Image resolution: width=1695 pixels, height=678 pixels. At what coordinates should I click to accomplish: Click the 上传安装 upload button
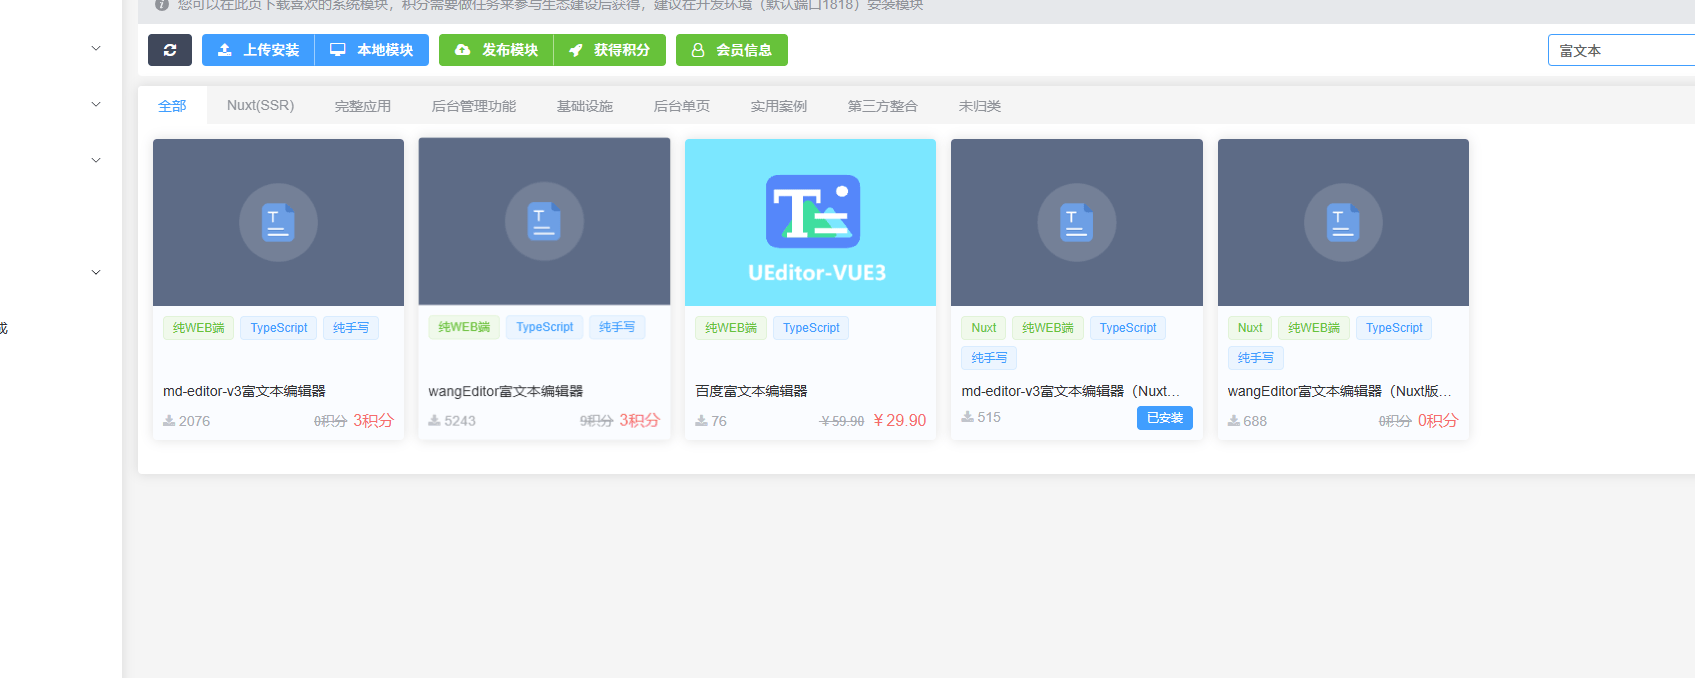tap(258, 50)
